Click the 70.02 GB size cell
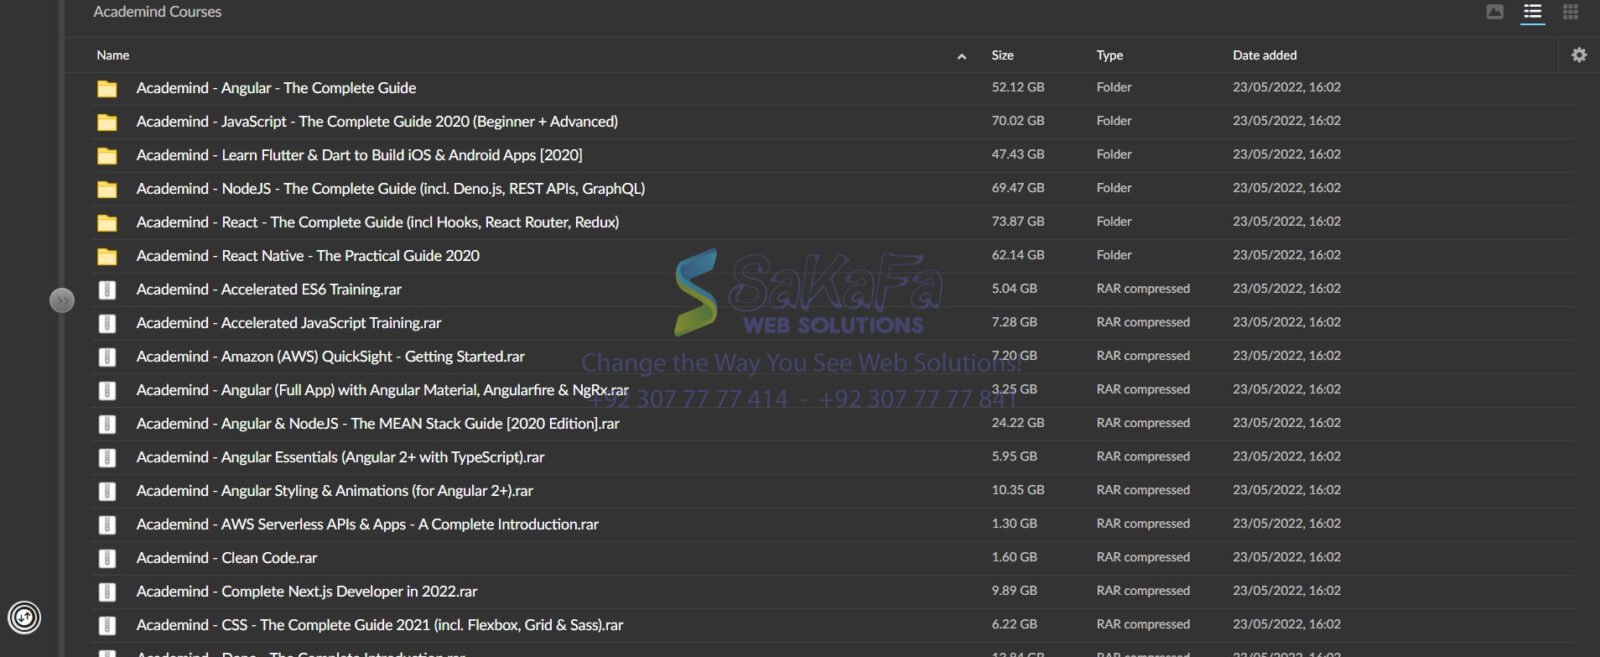The width and height of the screenshot is (1600, 657). (x=1017, y=121)
